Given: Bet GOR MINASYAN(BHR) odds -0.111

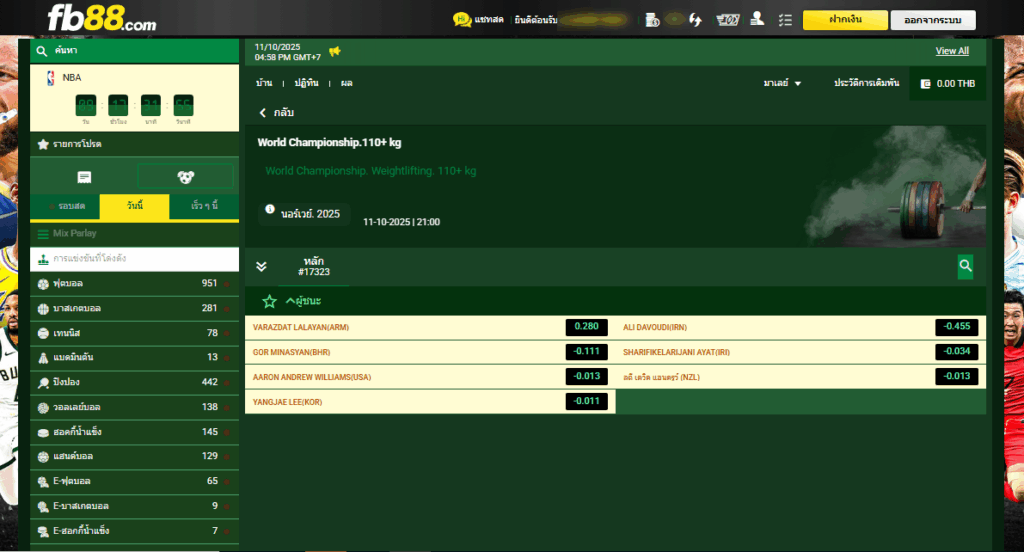Looking at the screenshot, I should pyautogui.click(x=586, y=352).
